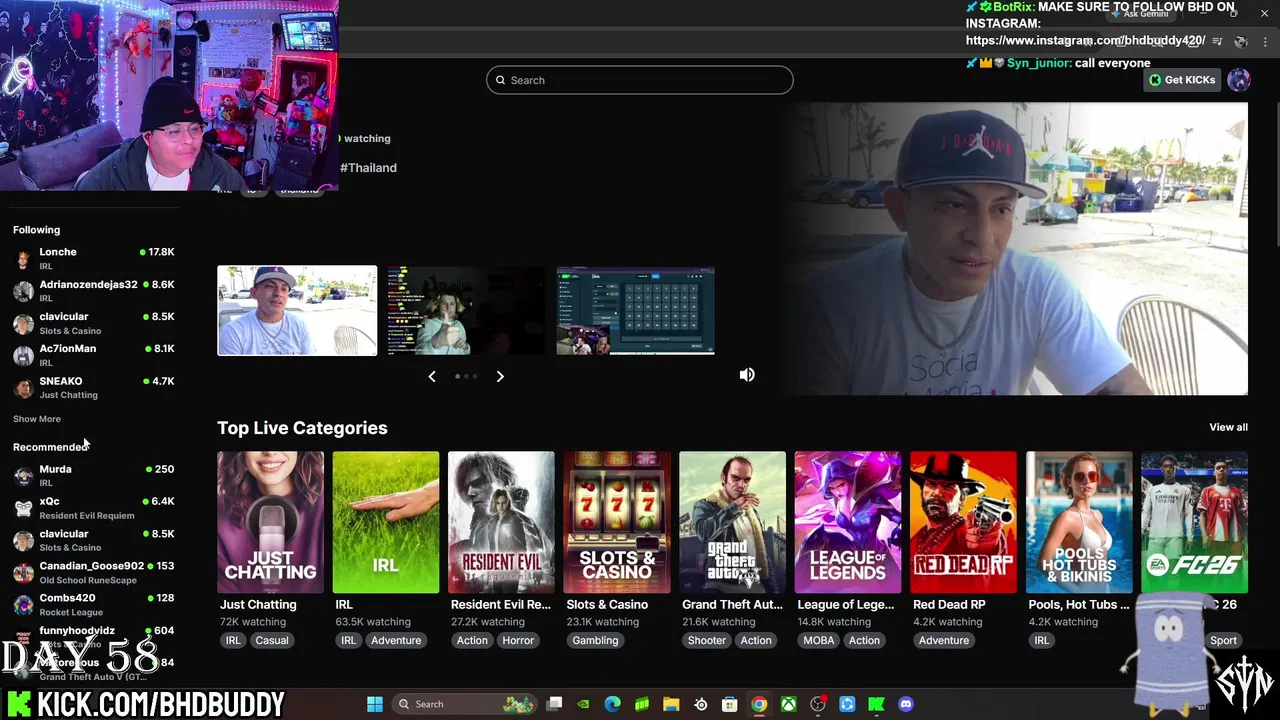Click Adventure tag under IRL category
The height and width of the screenshot is (720, 1280).
(396, 640)
